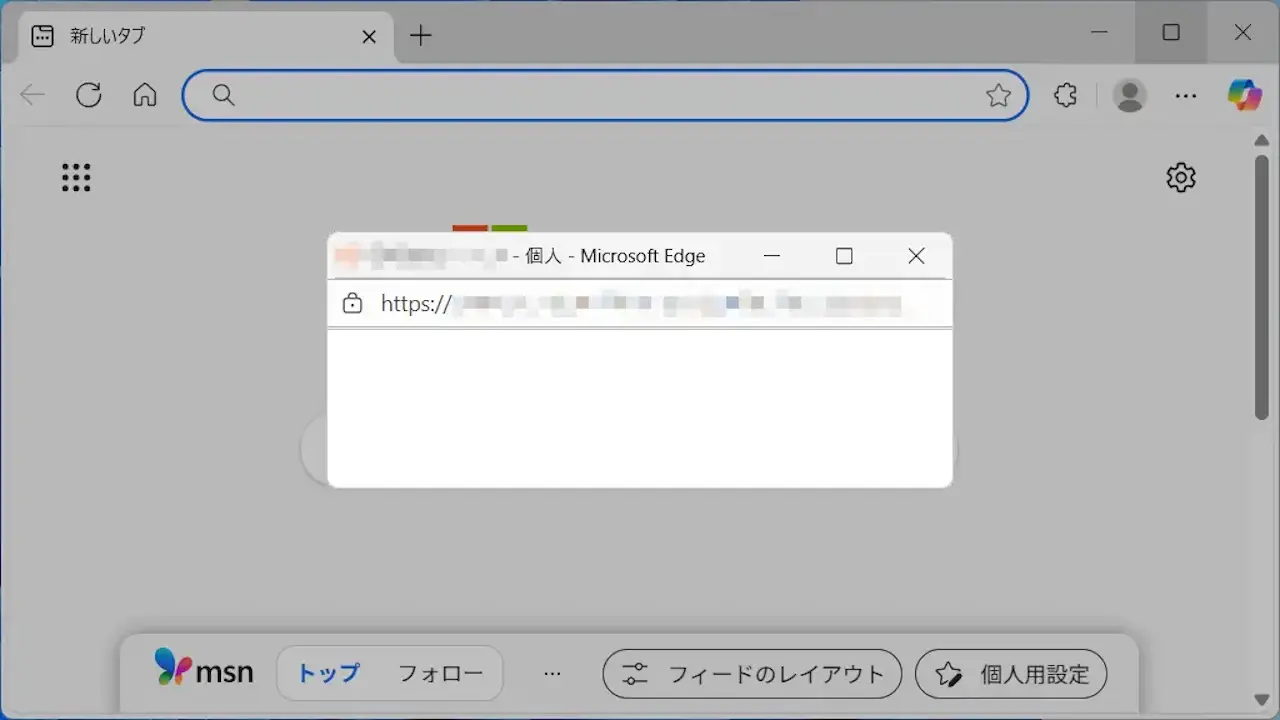Click the msn logo
This screenshot has width=1280, height=720.
(205, 671)
